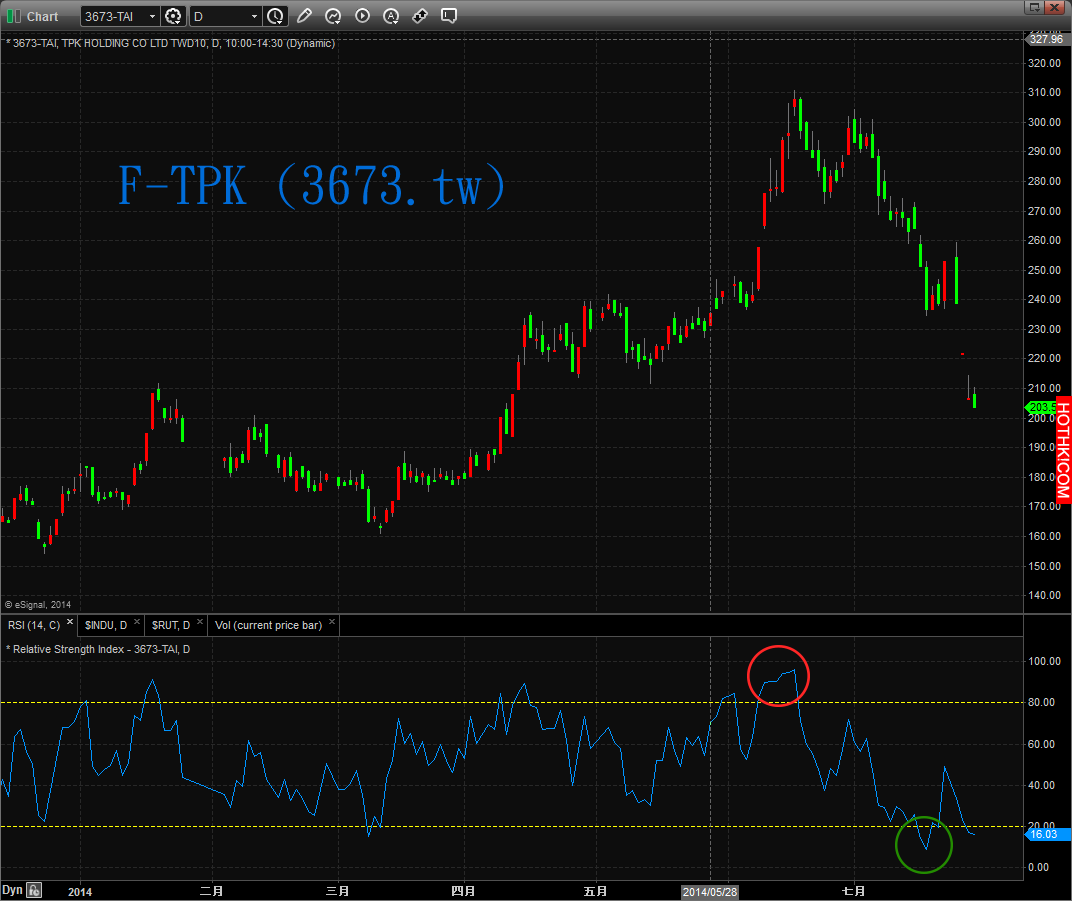Image resolution: width=1072 pixels, height=901 pixels.
Task: Open the circled A alerts menu
Action: pos(391,16)
